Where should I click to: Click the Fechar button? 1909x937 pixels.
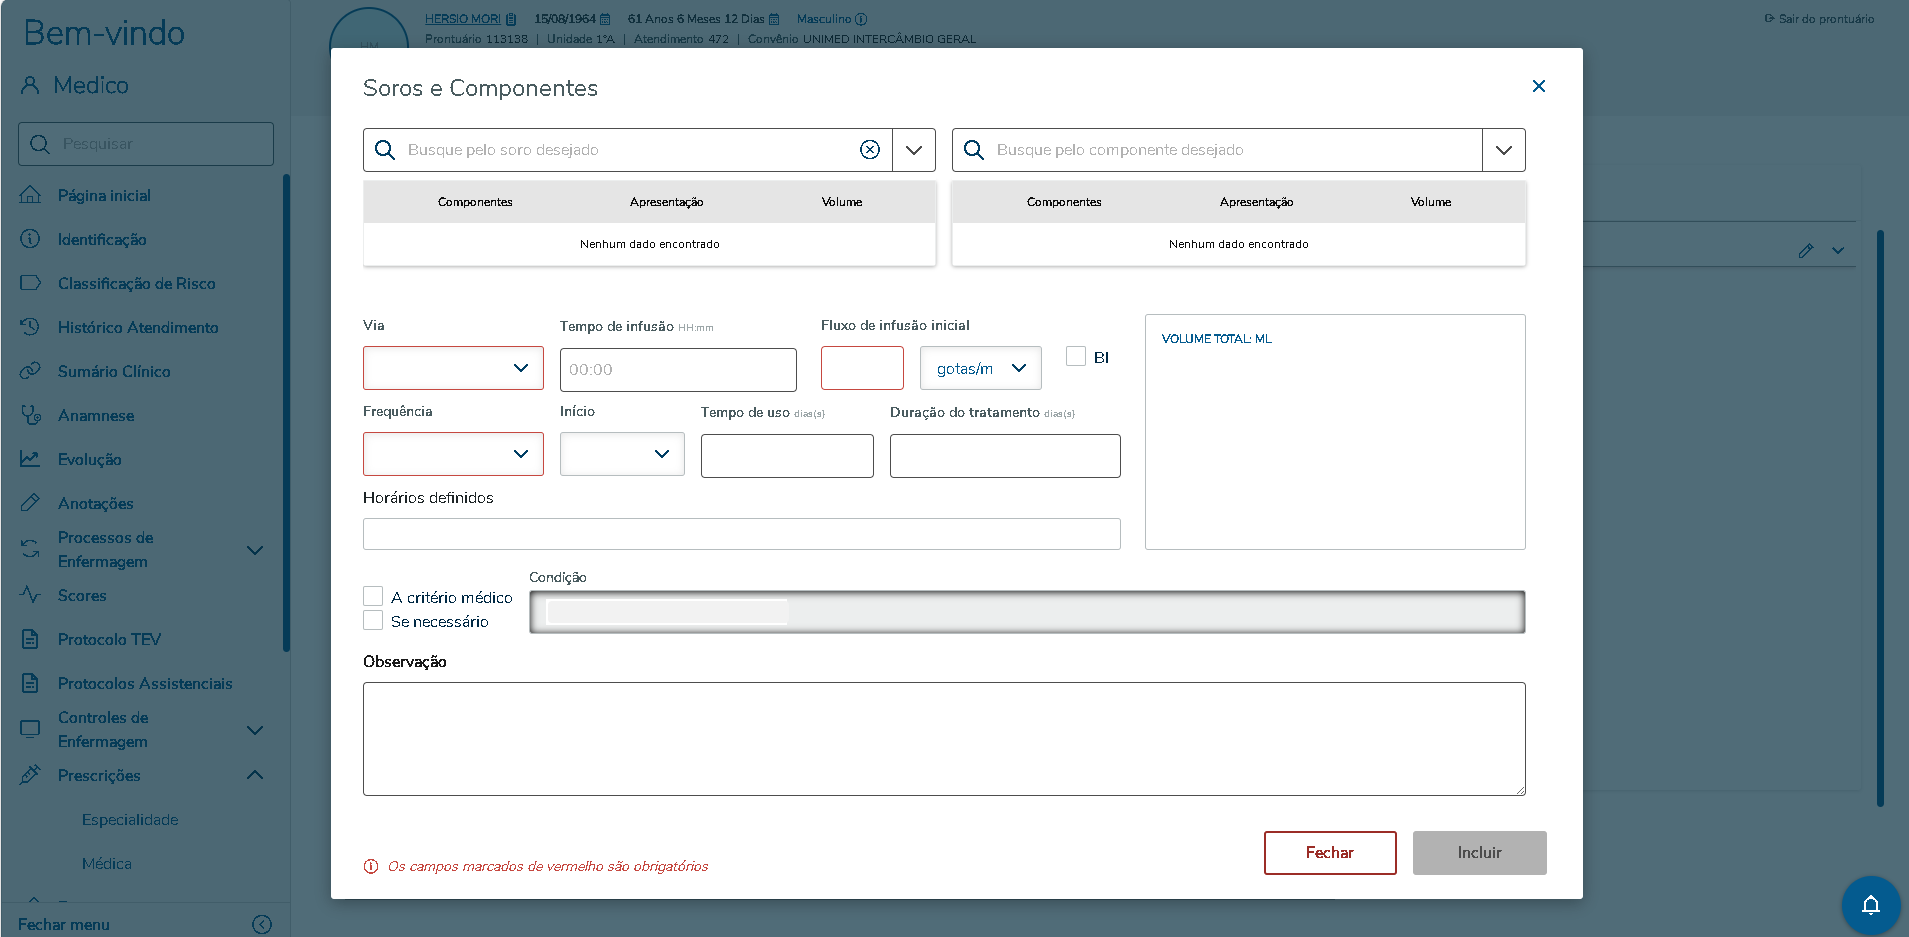click(x=1329, y=852)
